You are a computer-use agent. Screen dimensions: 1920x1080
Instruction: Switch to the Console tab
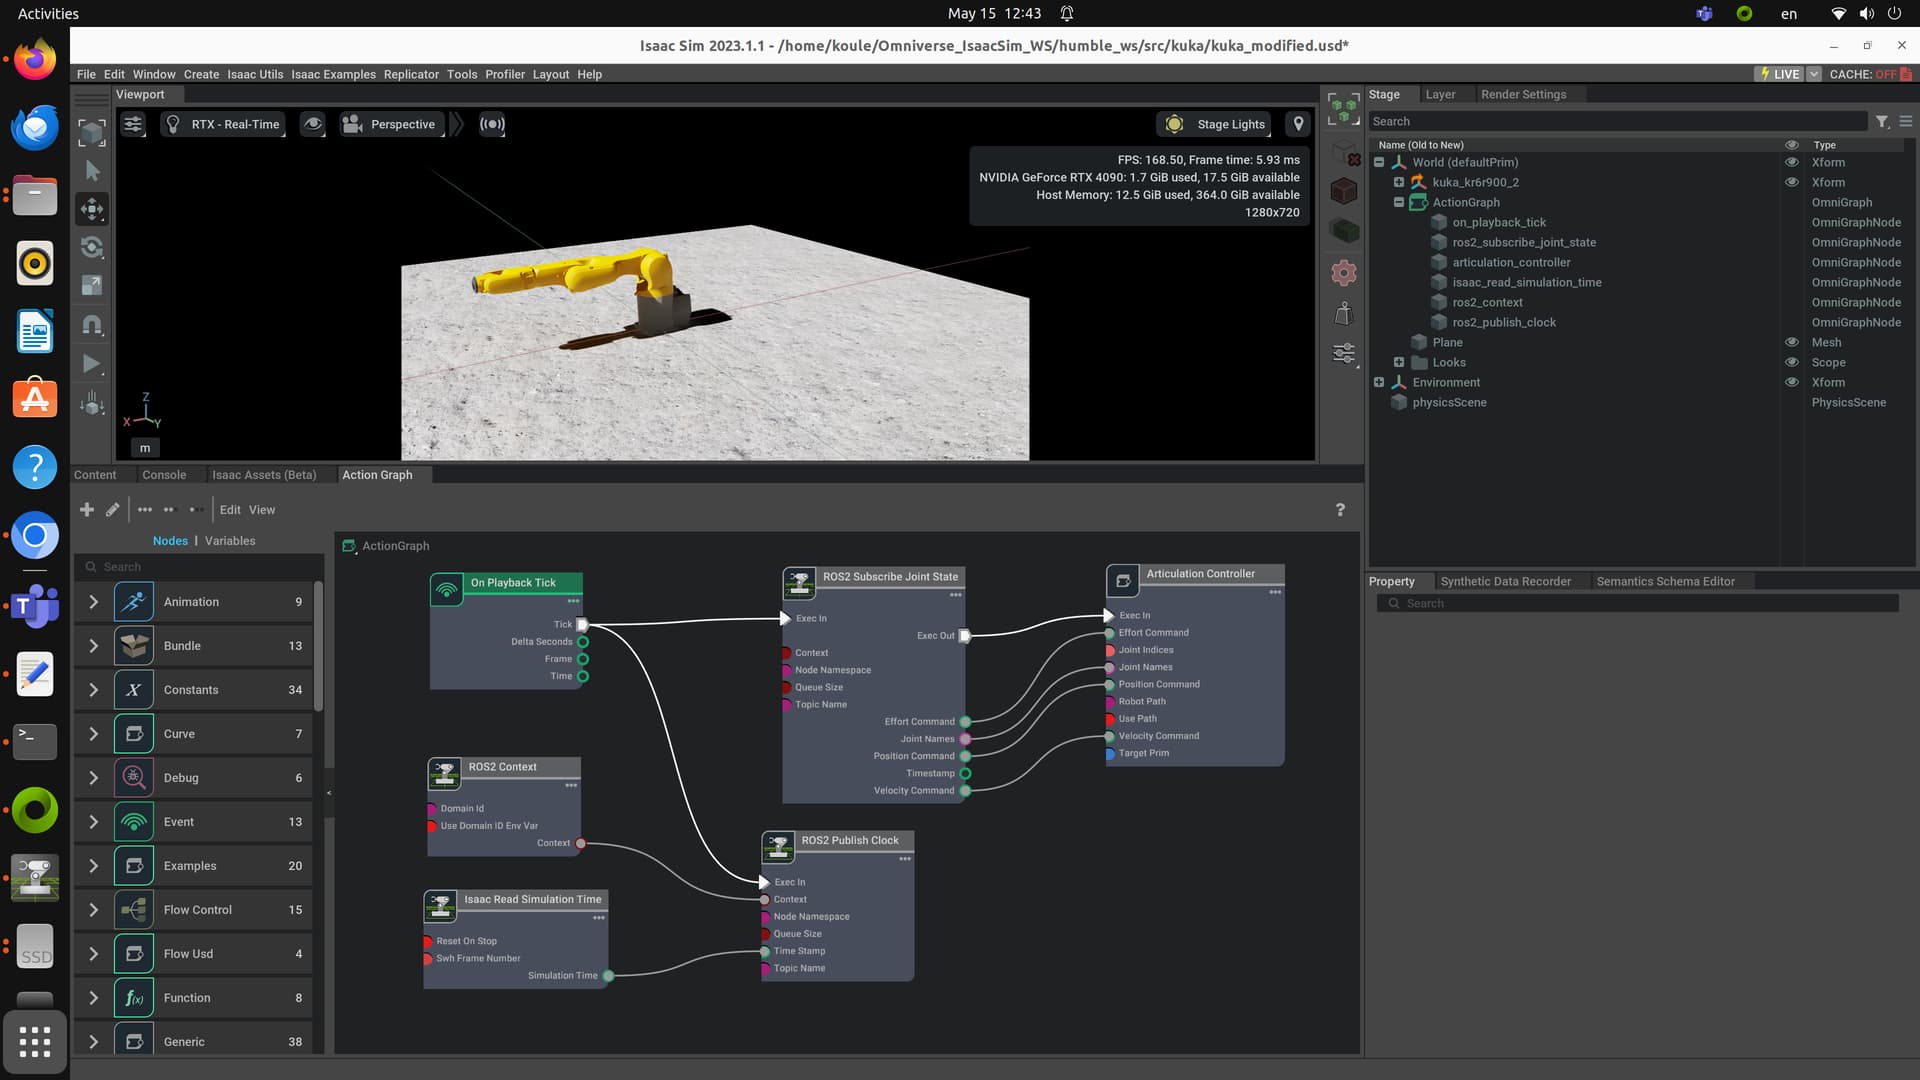coord(164,475)
